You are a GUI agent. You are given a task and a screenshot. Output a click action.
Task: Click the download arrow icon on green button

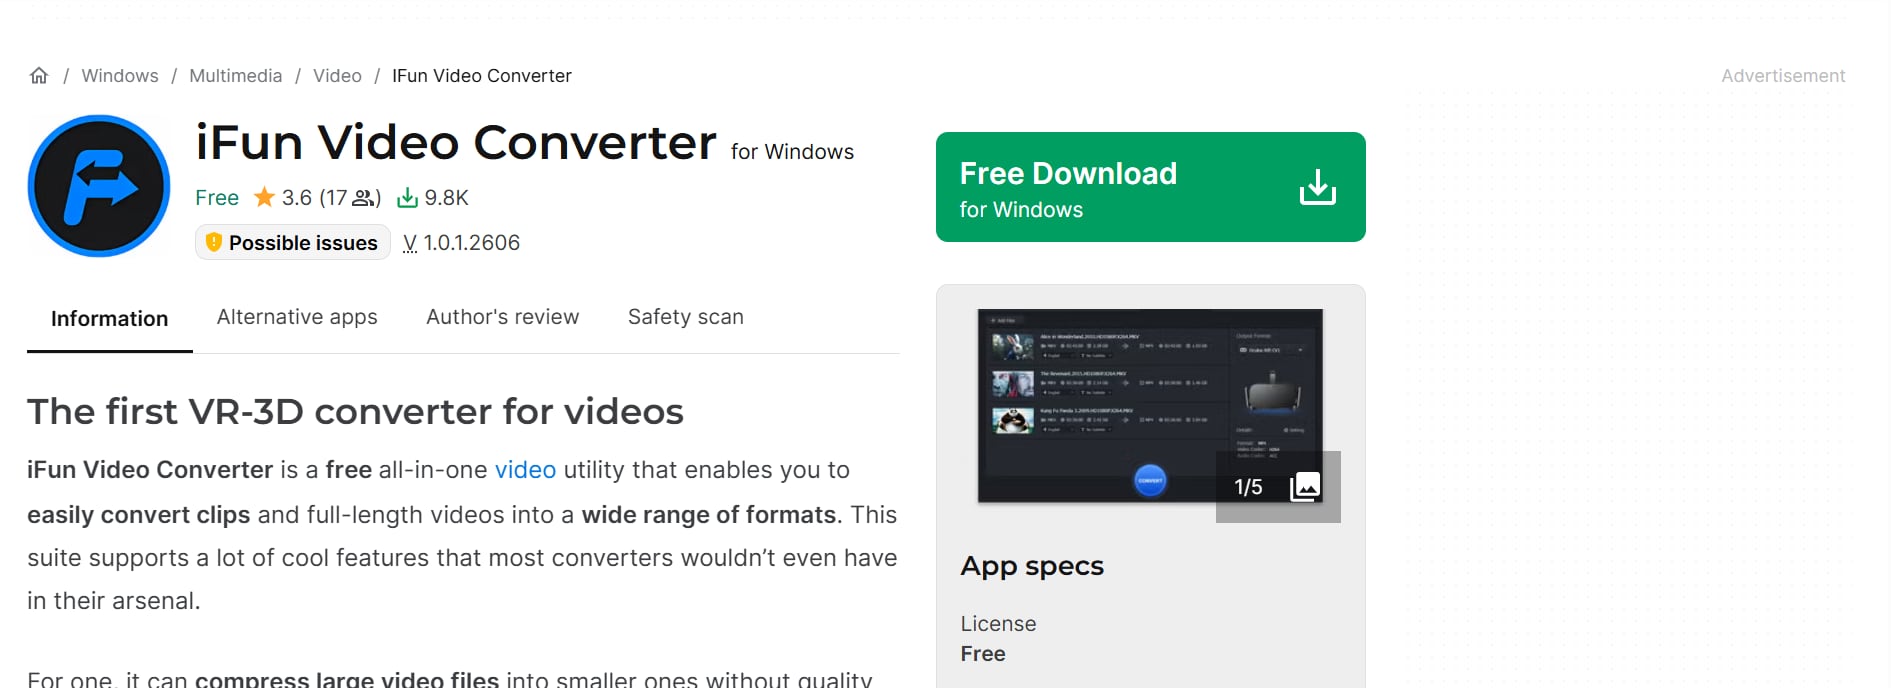(x=1318, y=187)
